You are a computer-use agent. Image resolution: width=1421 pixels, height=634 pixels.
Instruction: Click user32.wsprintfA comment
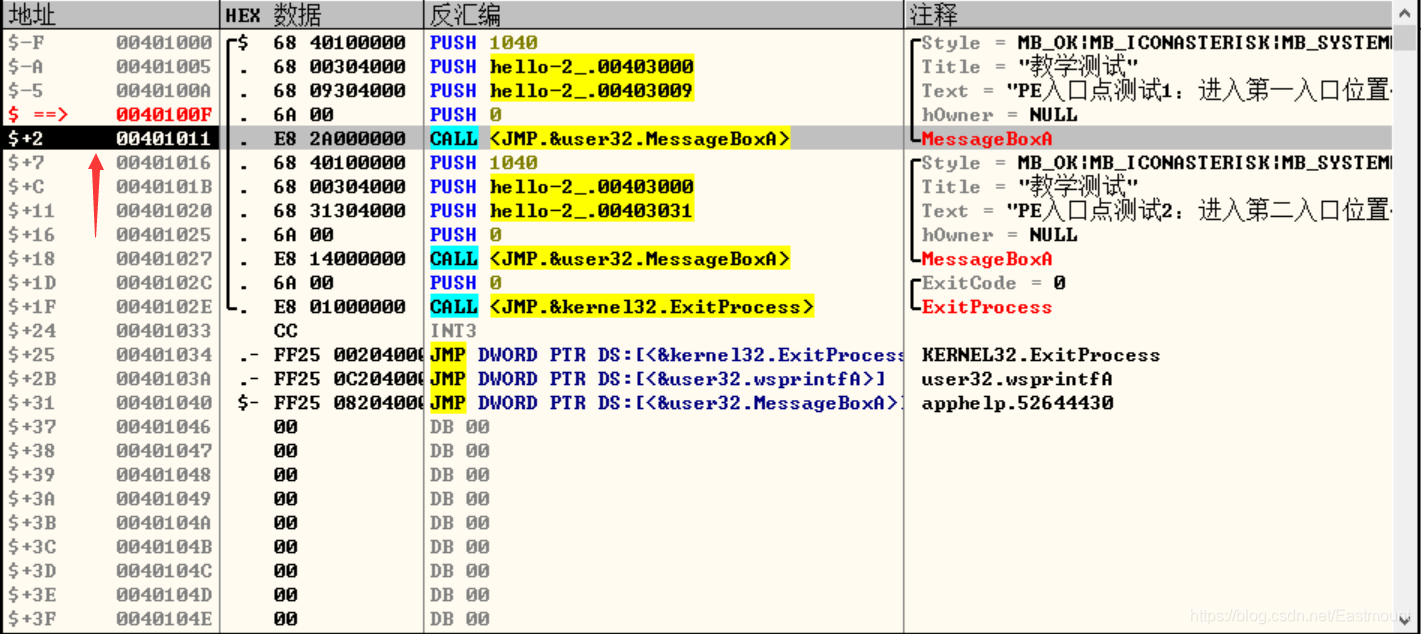[1016, 379]
